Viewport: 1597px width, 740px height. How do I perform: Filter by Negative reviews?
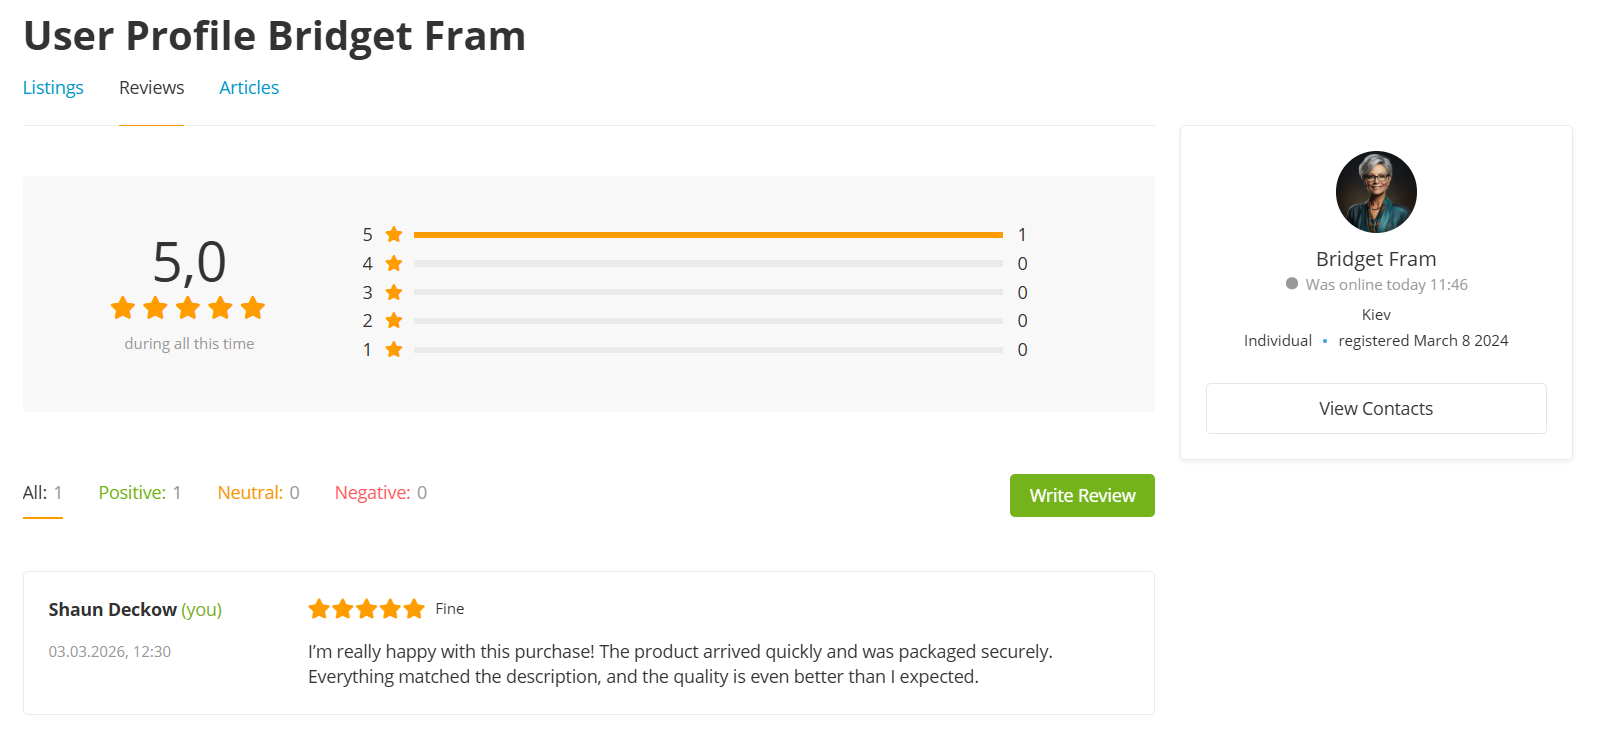coord(380,493)
